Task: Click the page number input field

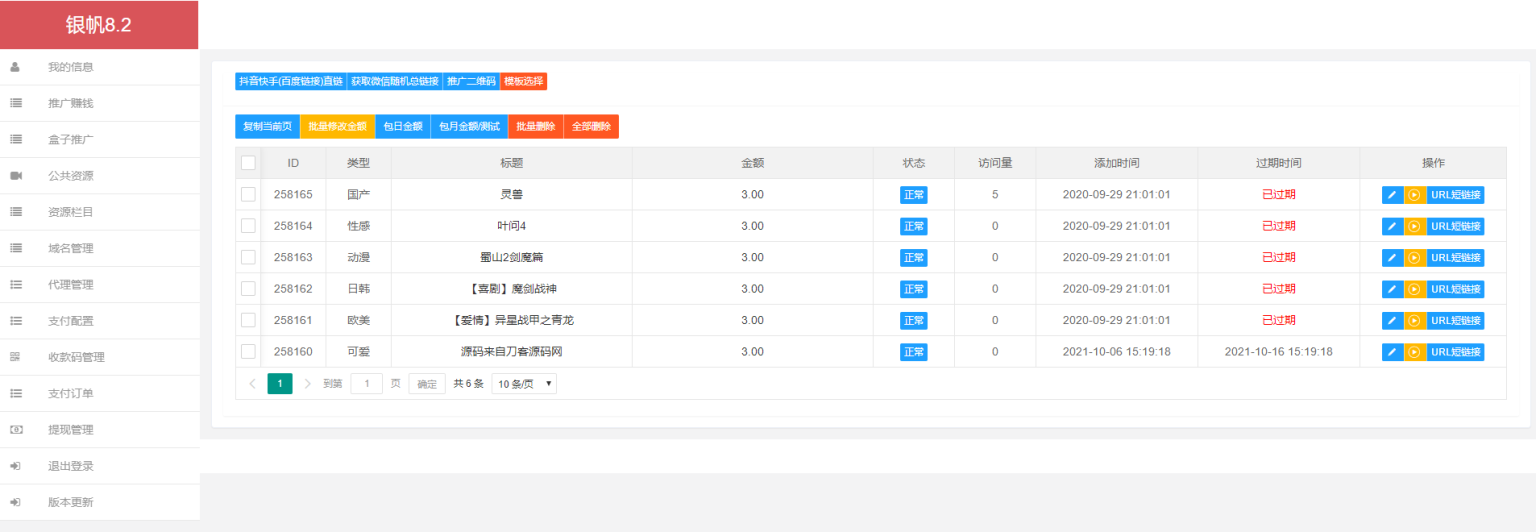Action: coord(366,384)
